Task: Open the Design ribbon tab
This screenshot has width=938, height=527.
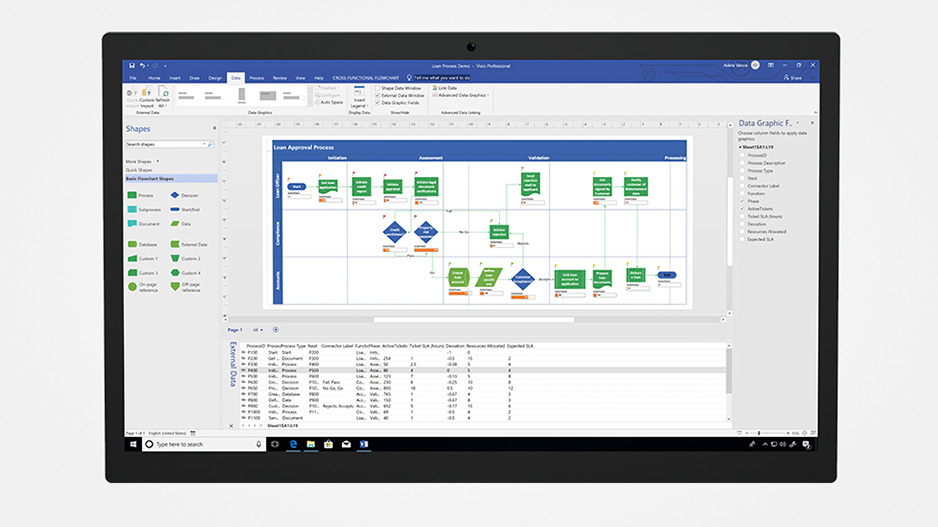Action: [x=214, y=77]
